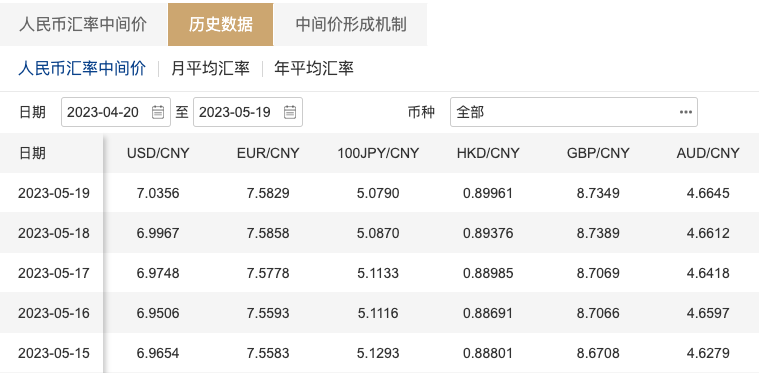Switch to 人民币汇率中间价 top tab
The height and width of the screenshot is (373, 759).
pos(83,25)
